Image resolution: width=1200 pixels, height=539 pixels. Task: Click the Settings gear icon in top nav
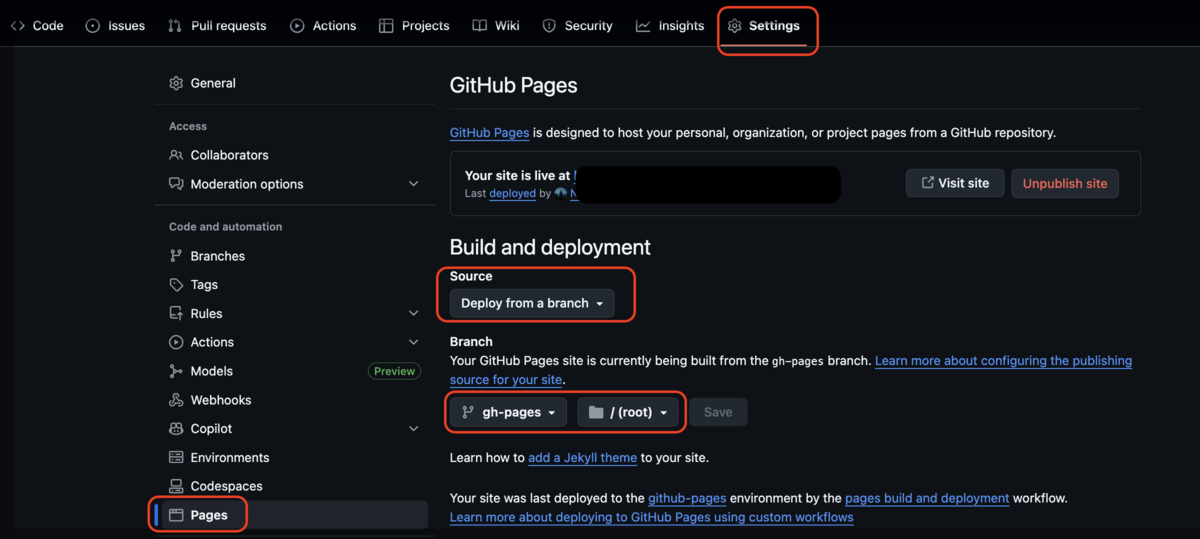click(735, 26)
